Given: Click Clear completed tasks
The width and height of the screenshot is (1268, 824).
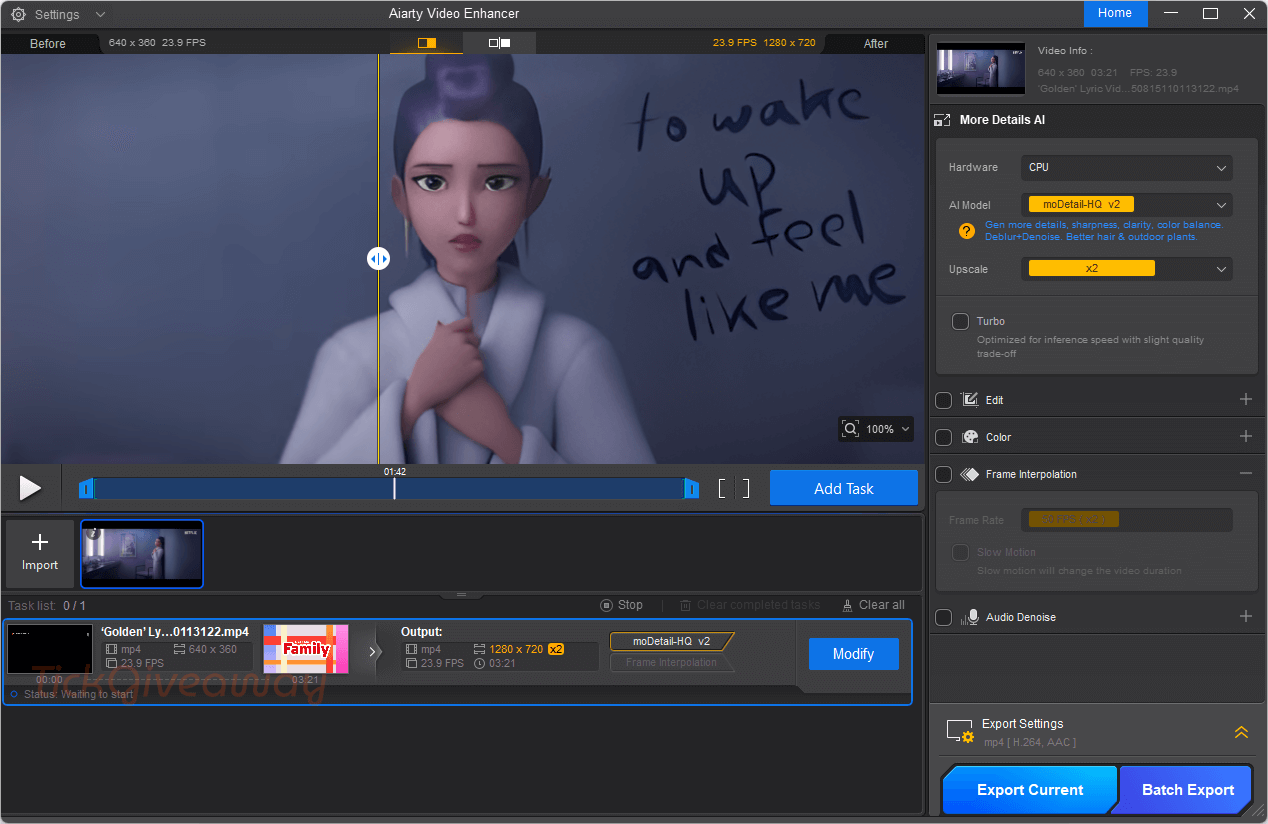Looking at the screenshot, I should pos(750,605).
